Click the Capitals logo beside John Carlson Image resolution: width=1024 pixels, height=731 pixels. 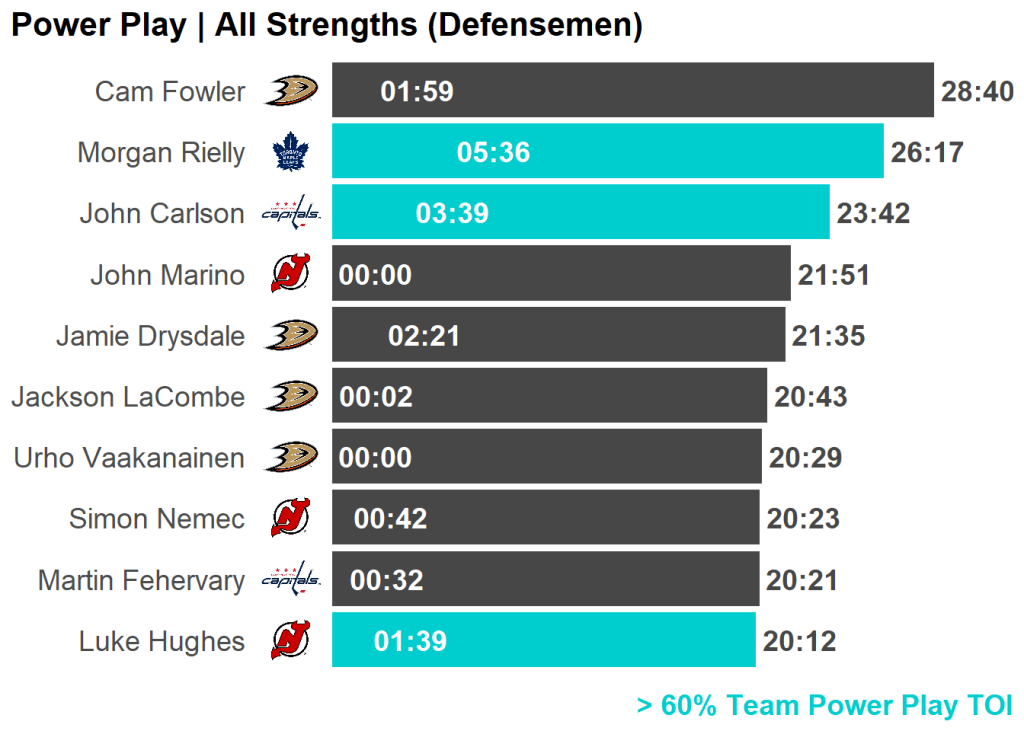291,213
